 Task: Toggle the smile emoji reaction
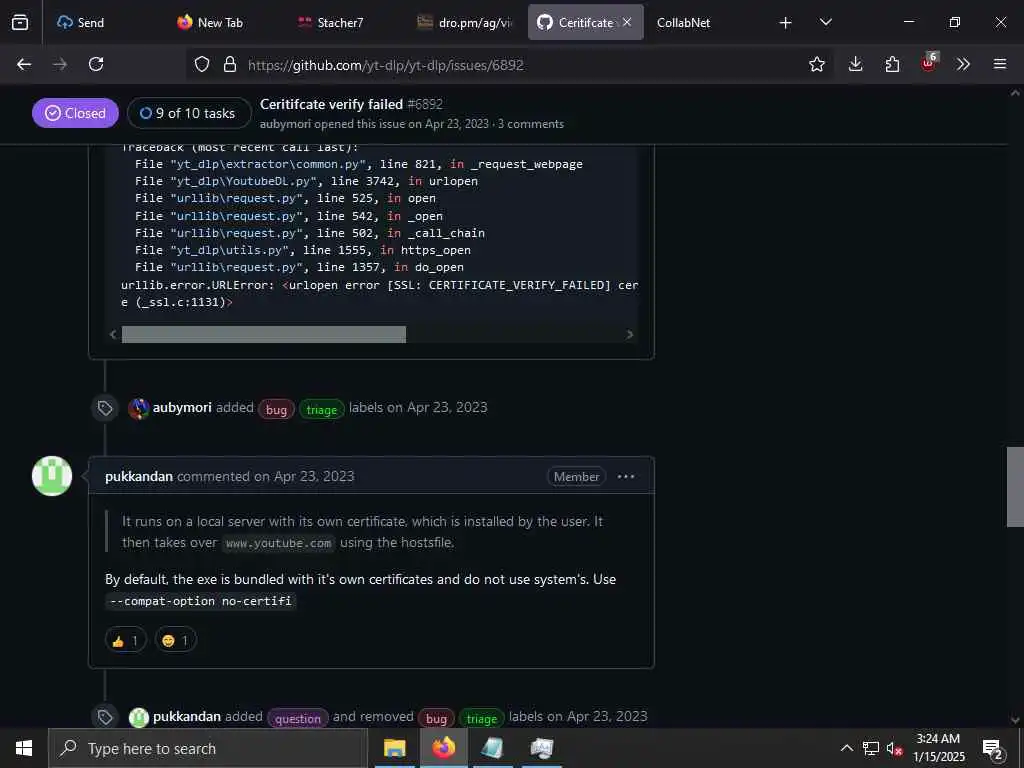(176, 641)
